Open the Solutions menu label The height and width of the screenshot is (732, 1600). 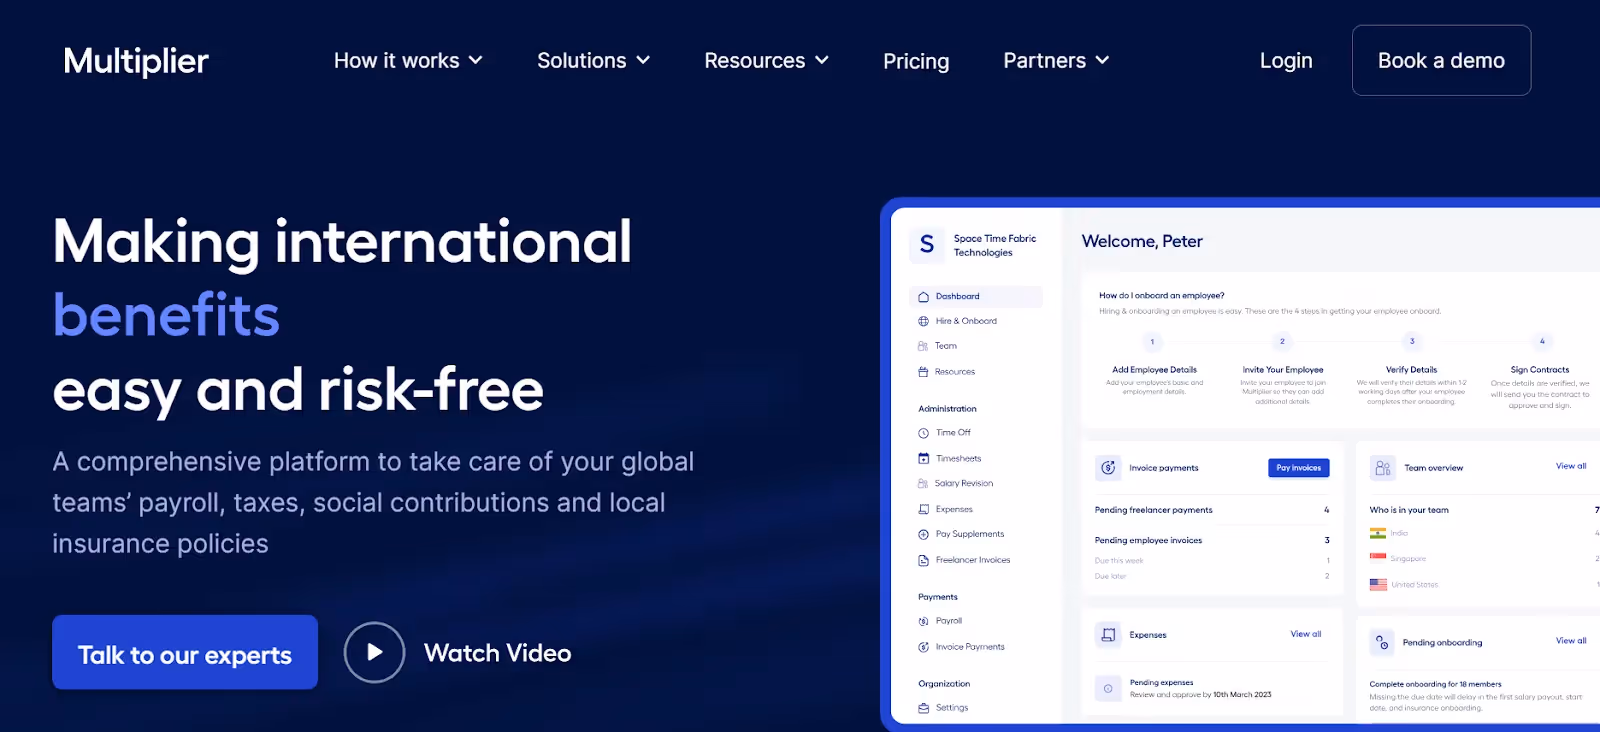coord(582,61)
